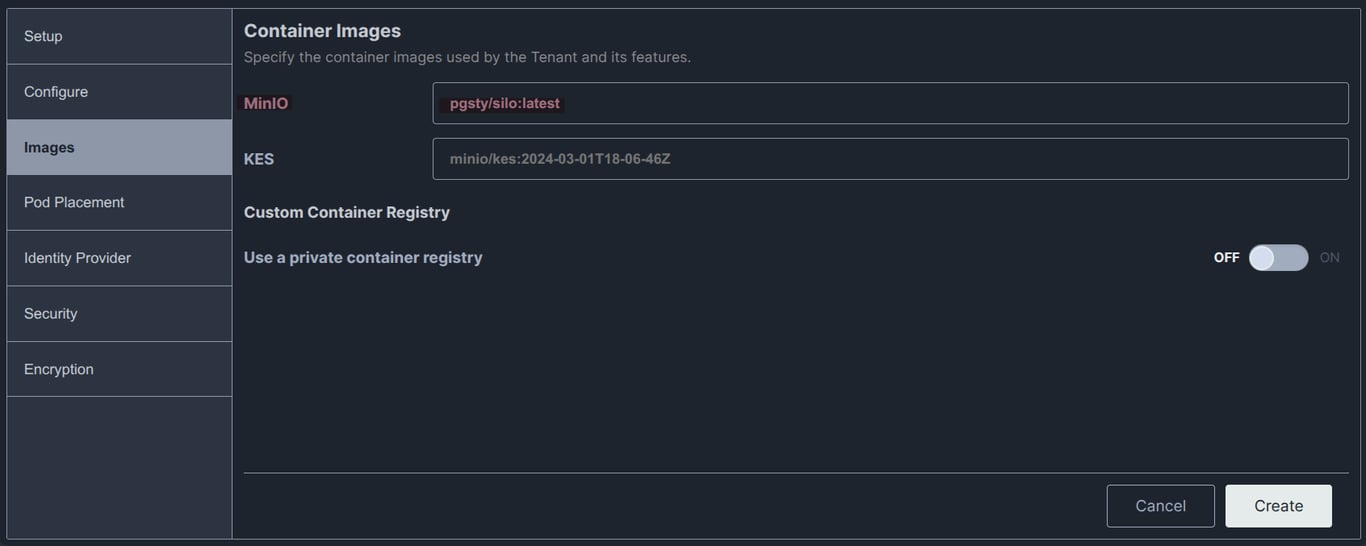Viewport: 1366px width, 546px height.
Task: Click the MinIO field label
Action: 266,103
